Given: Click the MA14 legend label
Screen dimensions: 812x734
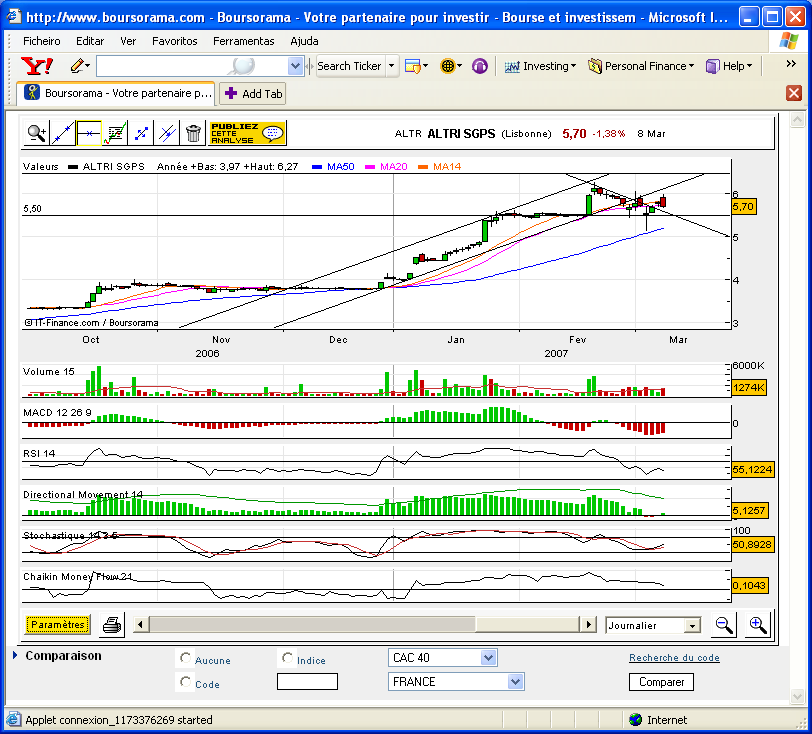Looking at the screenshot, I should click(x=446, y=166).
